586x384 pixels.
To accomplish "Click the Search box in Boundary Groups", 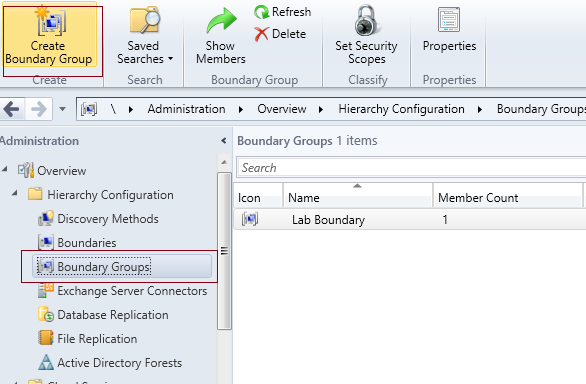I will click(411, 168).
